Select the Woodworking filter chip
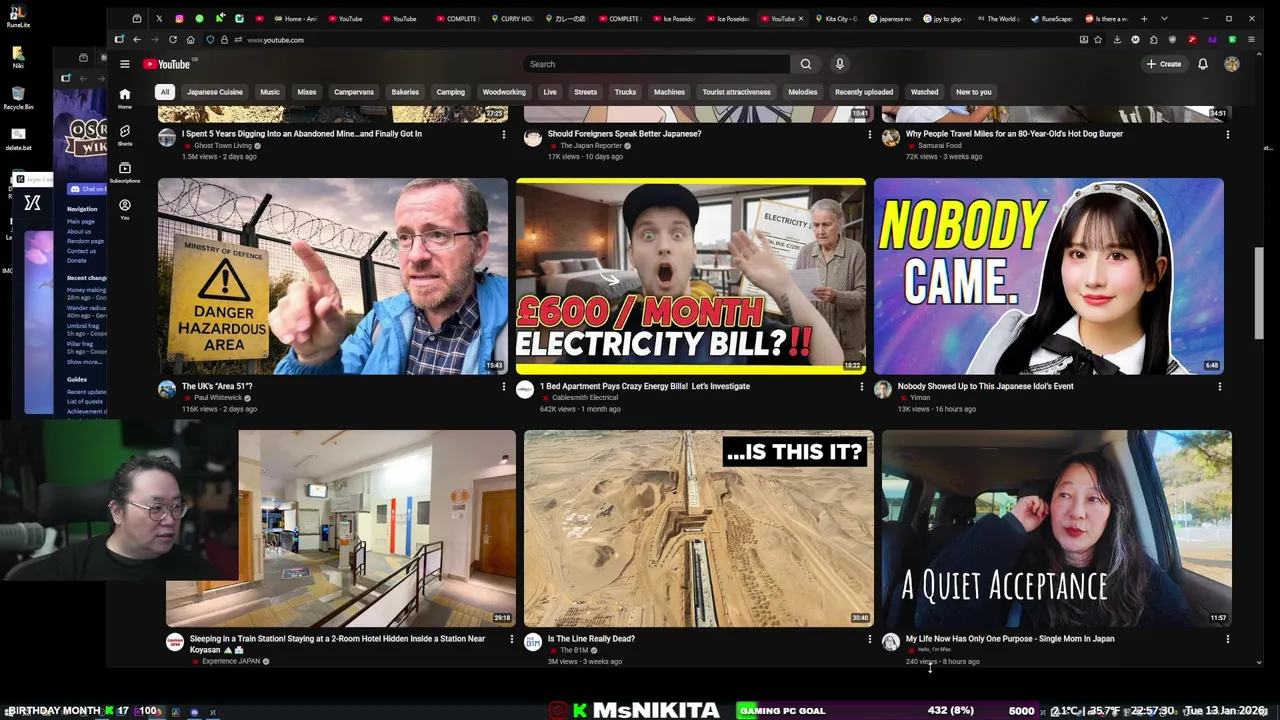Viewport: 1280px width, 720px height. [x=504, y=92]
